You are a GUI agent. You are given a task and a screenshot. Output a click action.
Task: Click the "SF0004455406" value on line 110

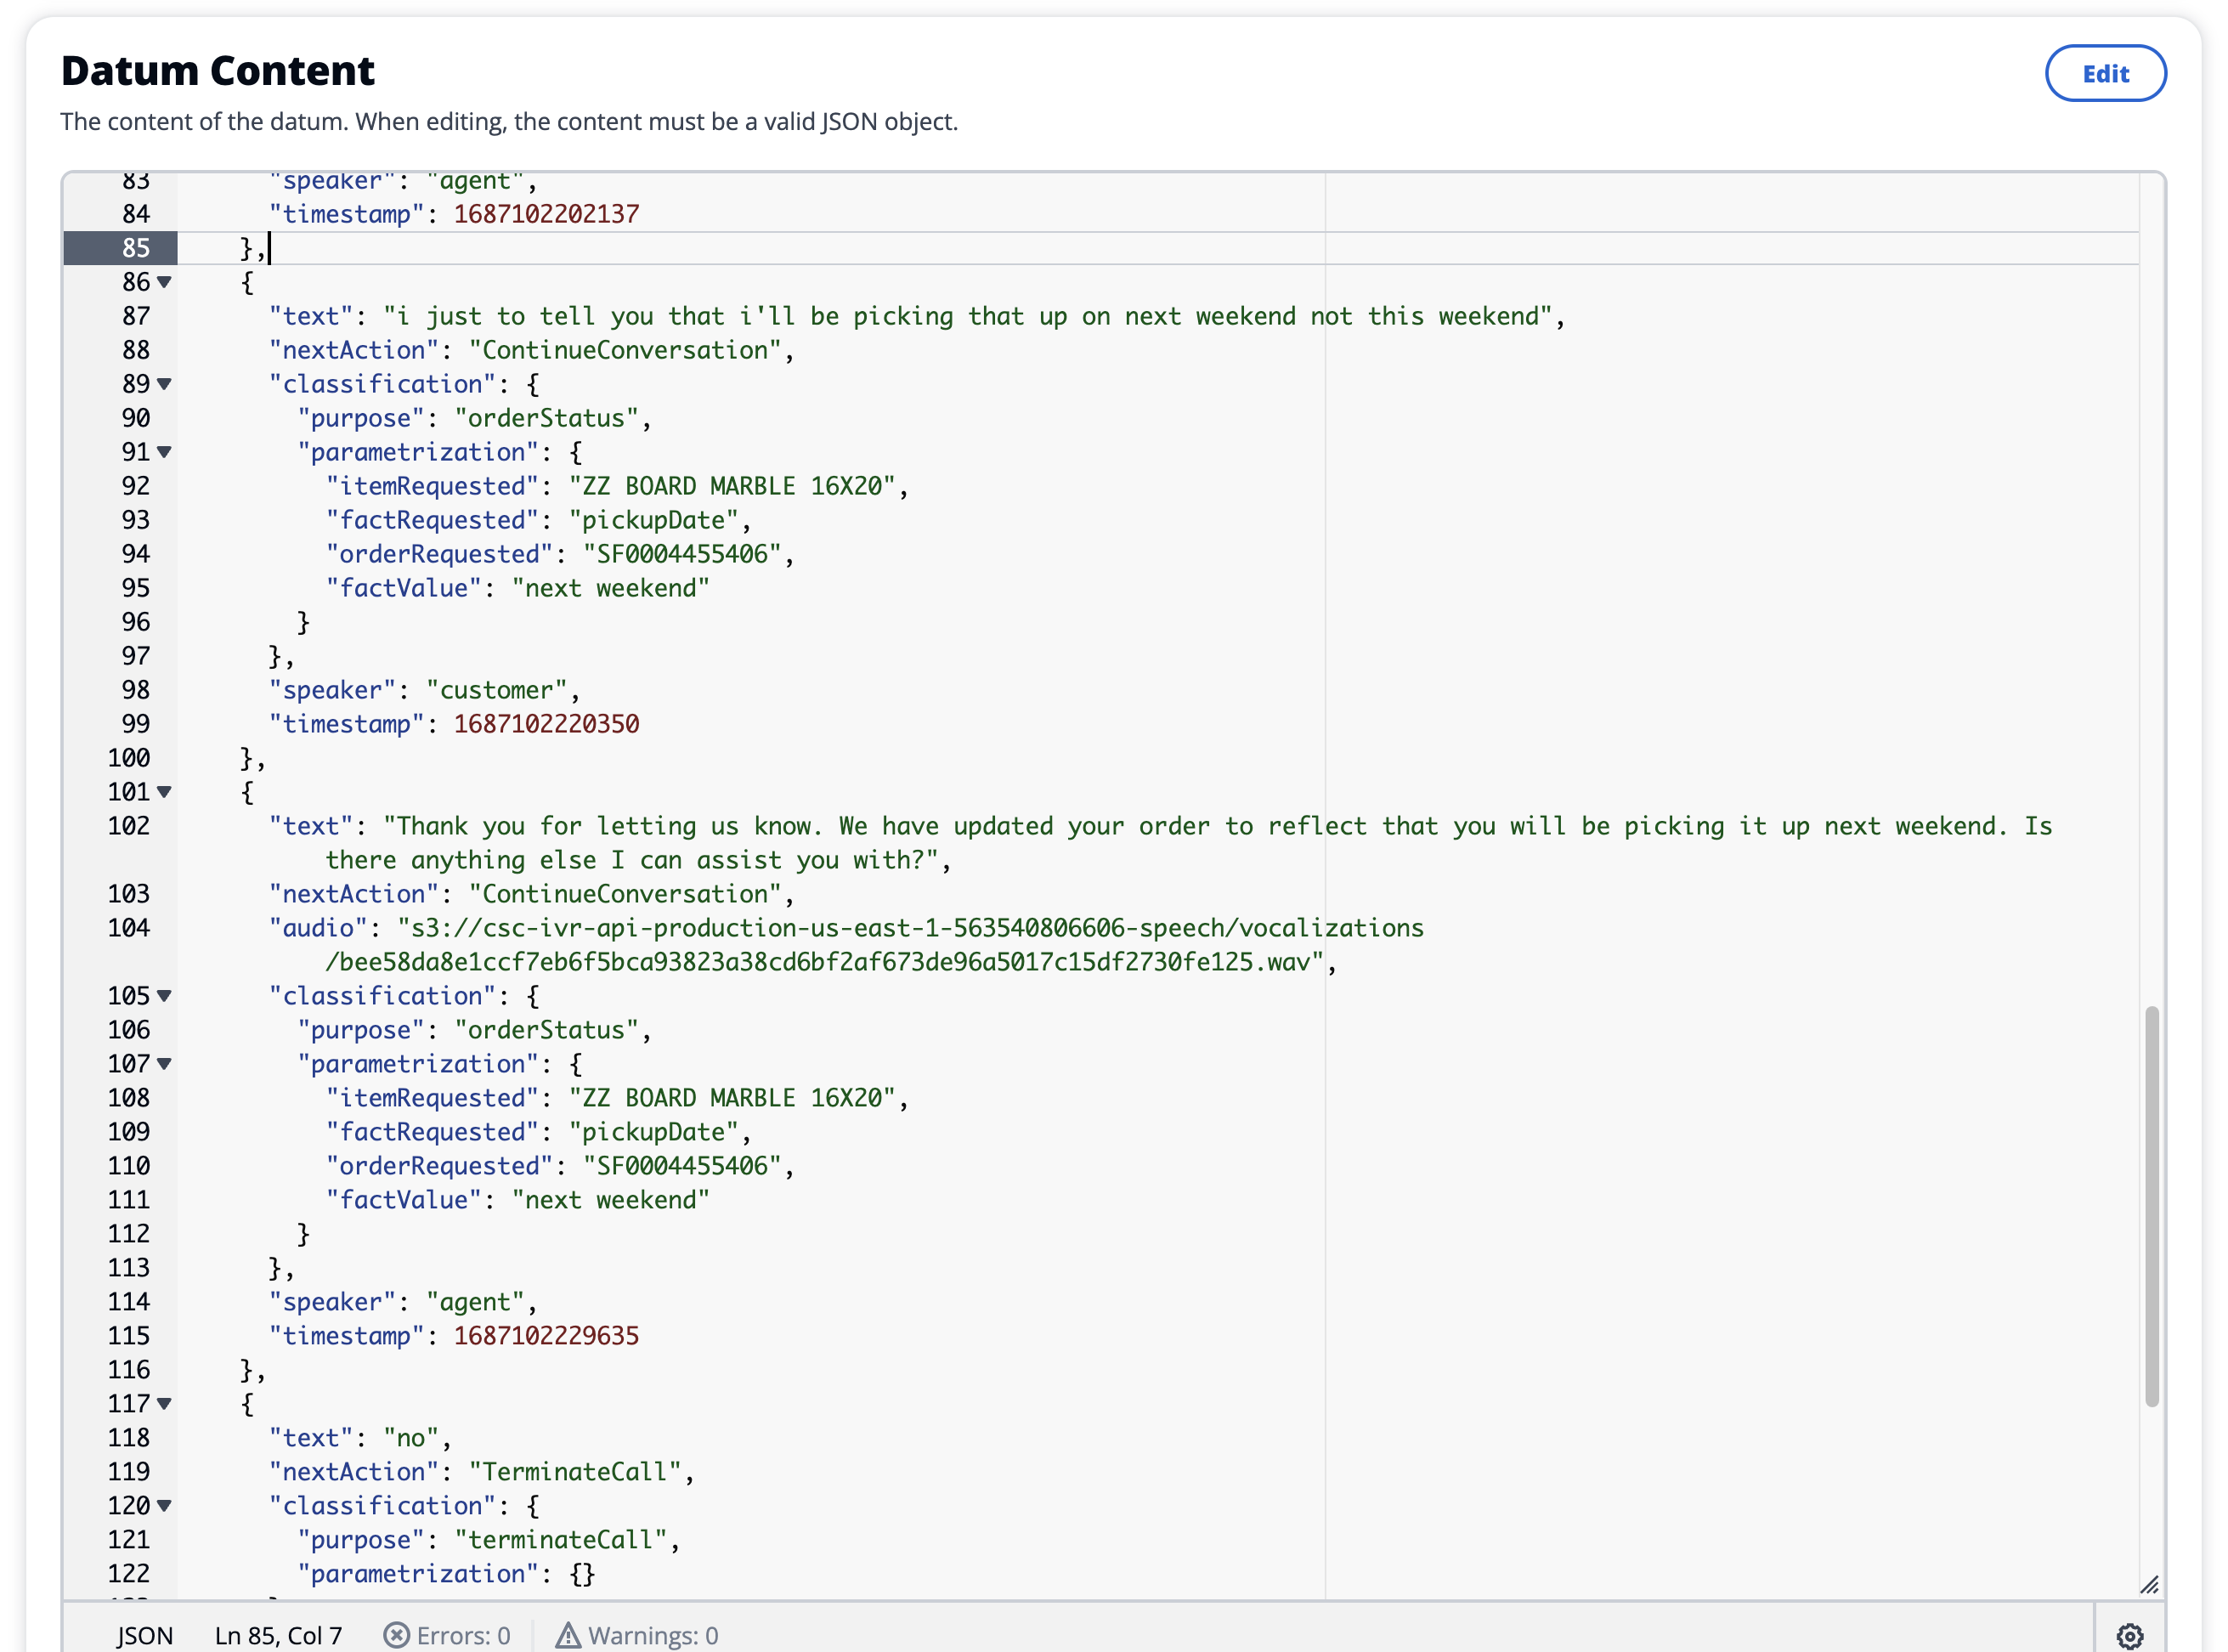pyautogui.click(x=682, y=1166)
